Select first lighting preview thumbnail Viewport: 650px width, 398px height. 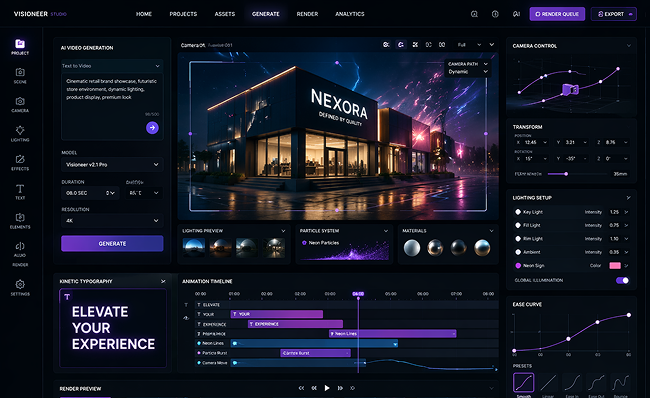click(x=194, y=247)
